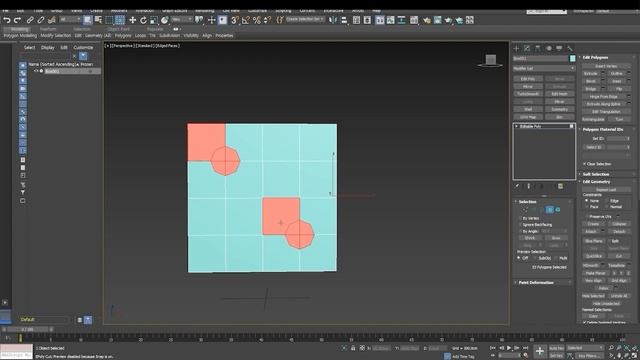Click the object color swatch beside name
This screenshot has width=640, height=360.
[x=573, y=59]
